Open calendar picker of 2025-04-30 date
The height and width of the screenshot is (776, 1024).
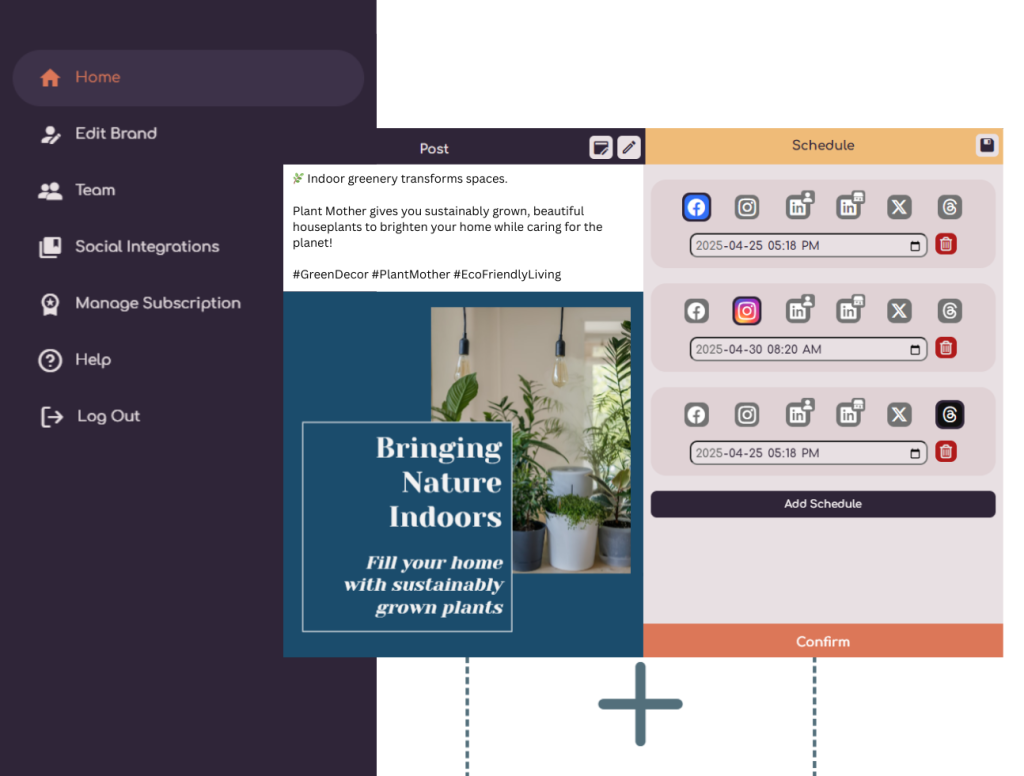tap(915, 350)
